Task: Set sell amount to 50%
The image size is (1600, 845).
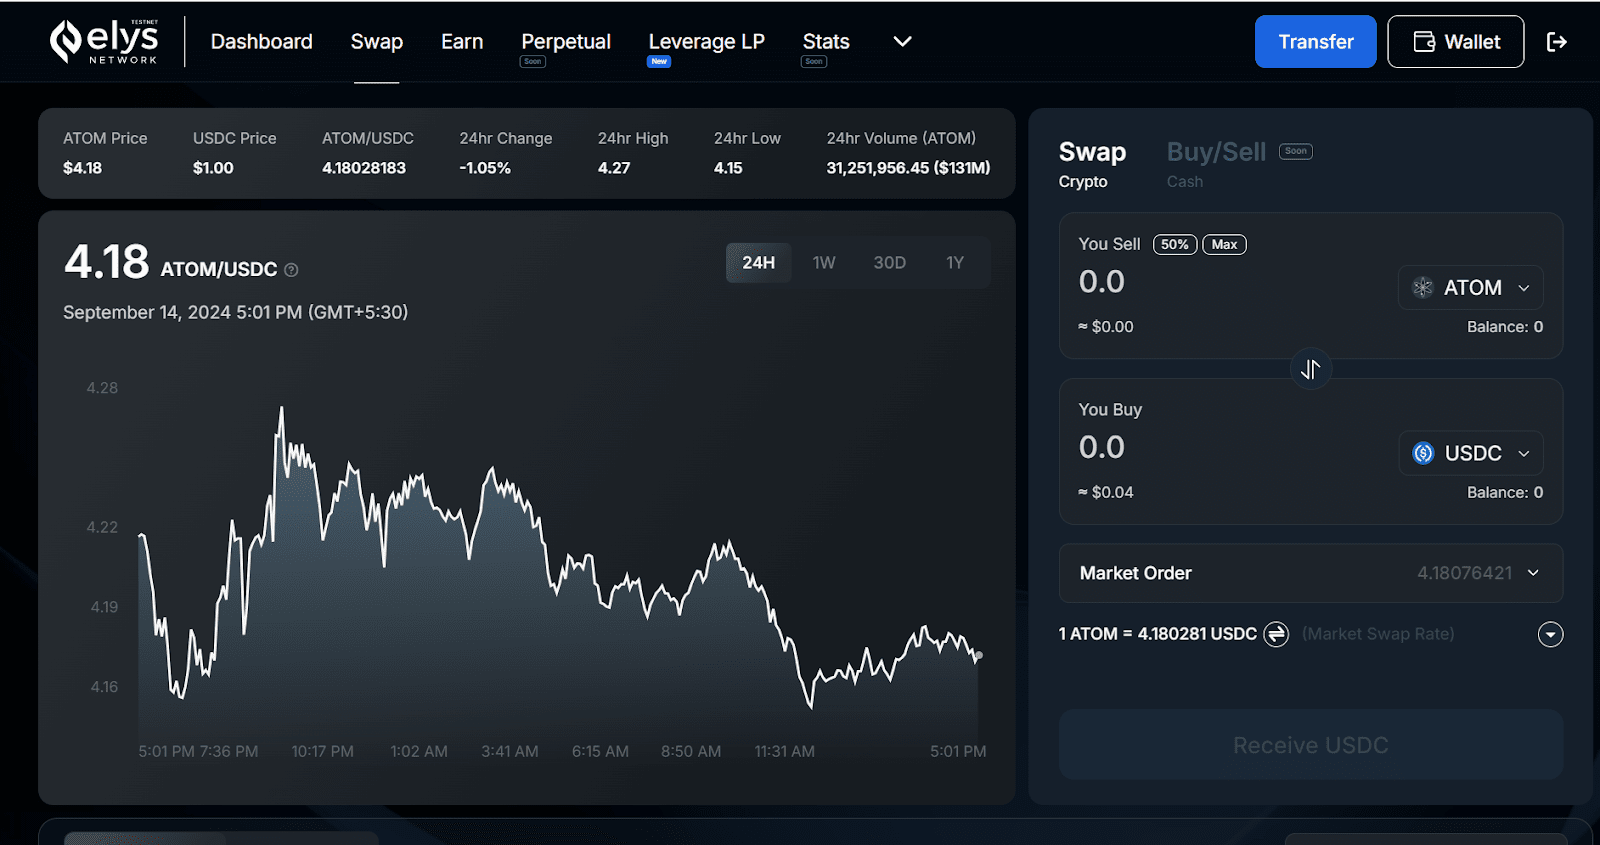Action: pyautogui.click(x=1175, y=244)
